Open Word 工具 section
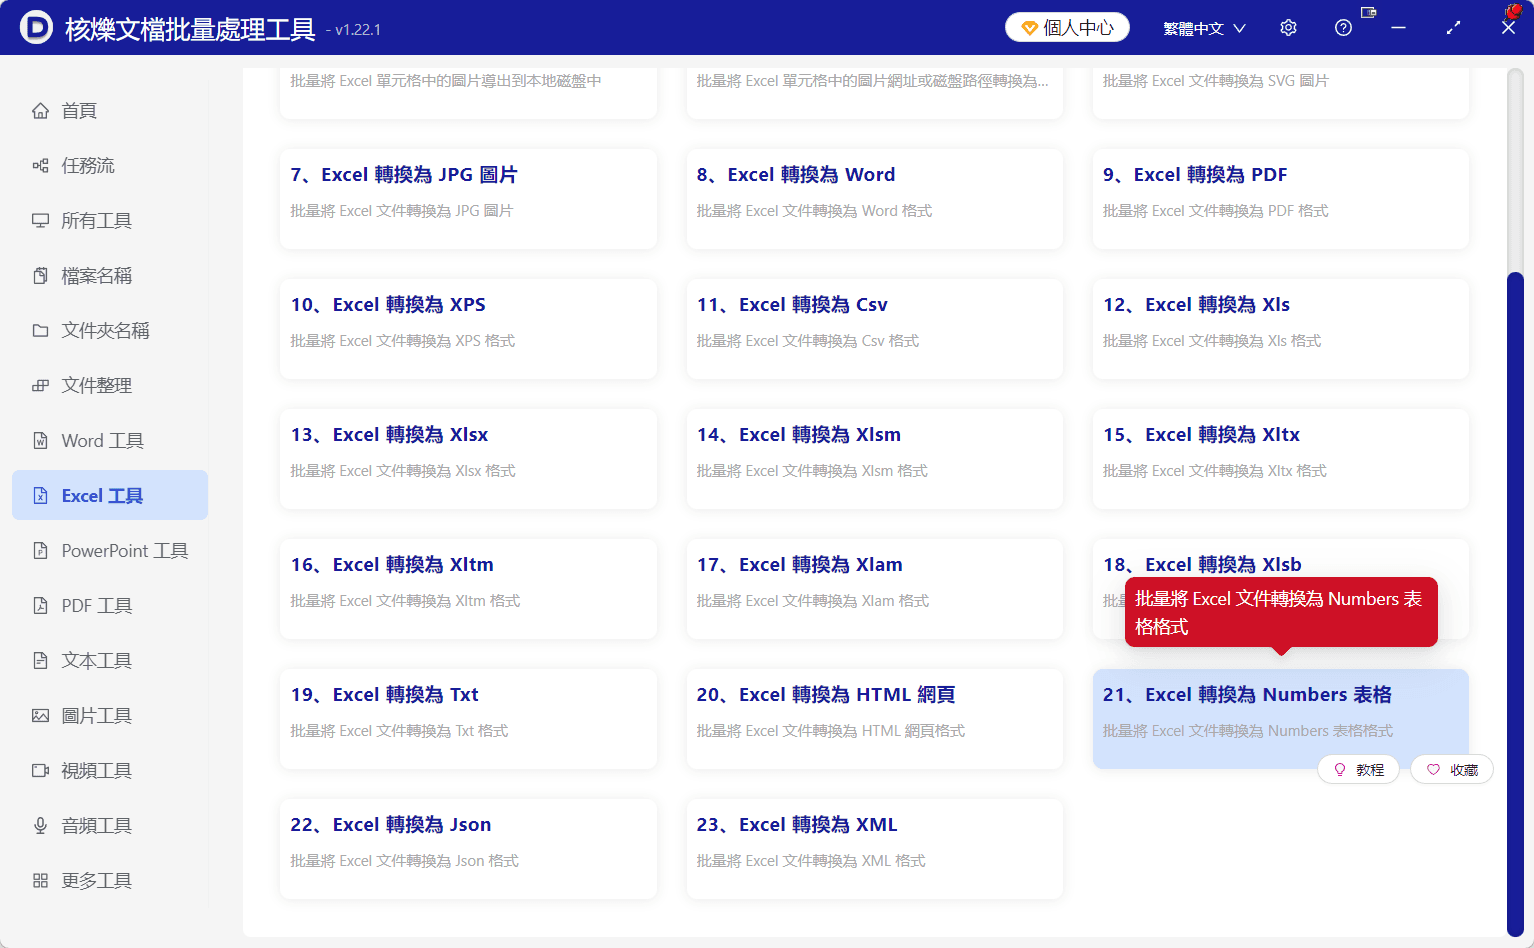Viewport: 1534px width, 948px height. tap(110, 441)
